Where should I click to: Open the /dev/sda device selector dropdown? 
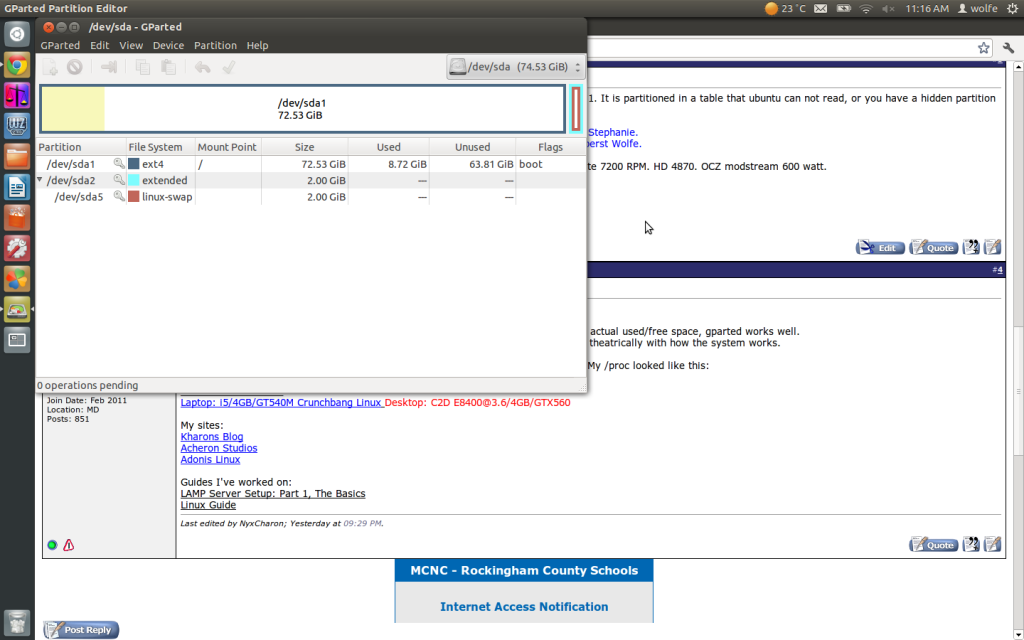[x=514, y=66]
